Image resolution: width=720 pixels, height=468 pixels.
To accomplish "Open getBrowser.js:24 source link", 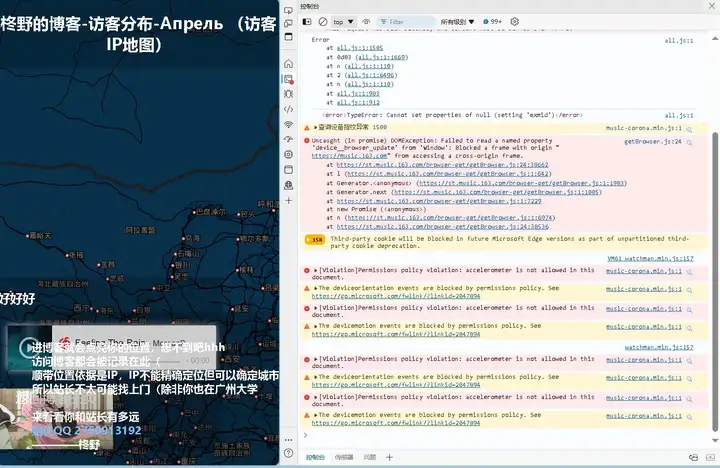I will 652,141.
